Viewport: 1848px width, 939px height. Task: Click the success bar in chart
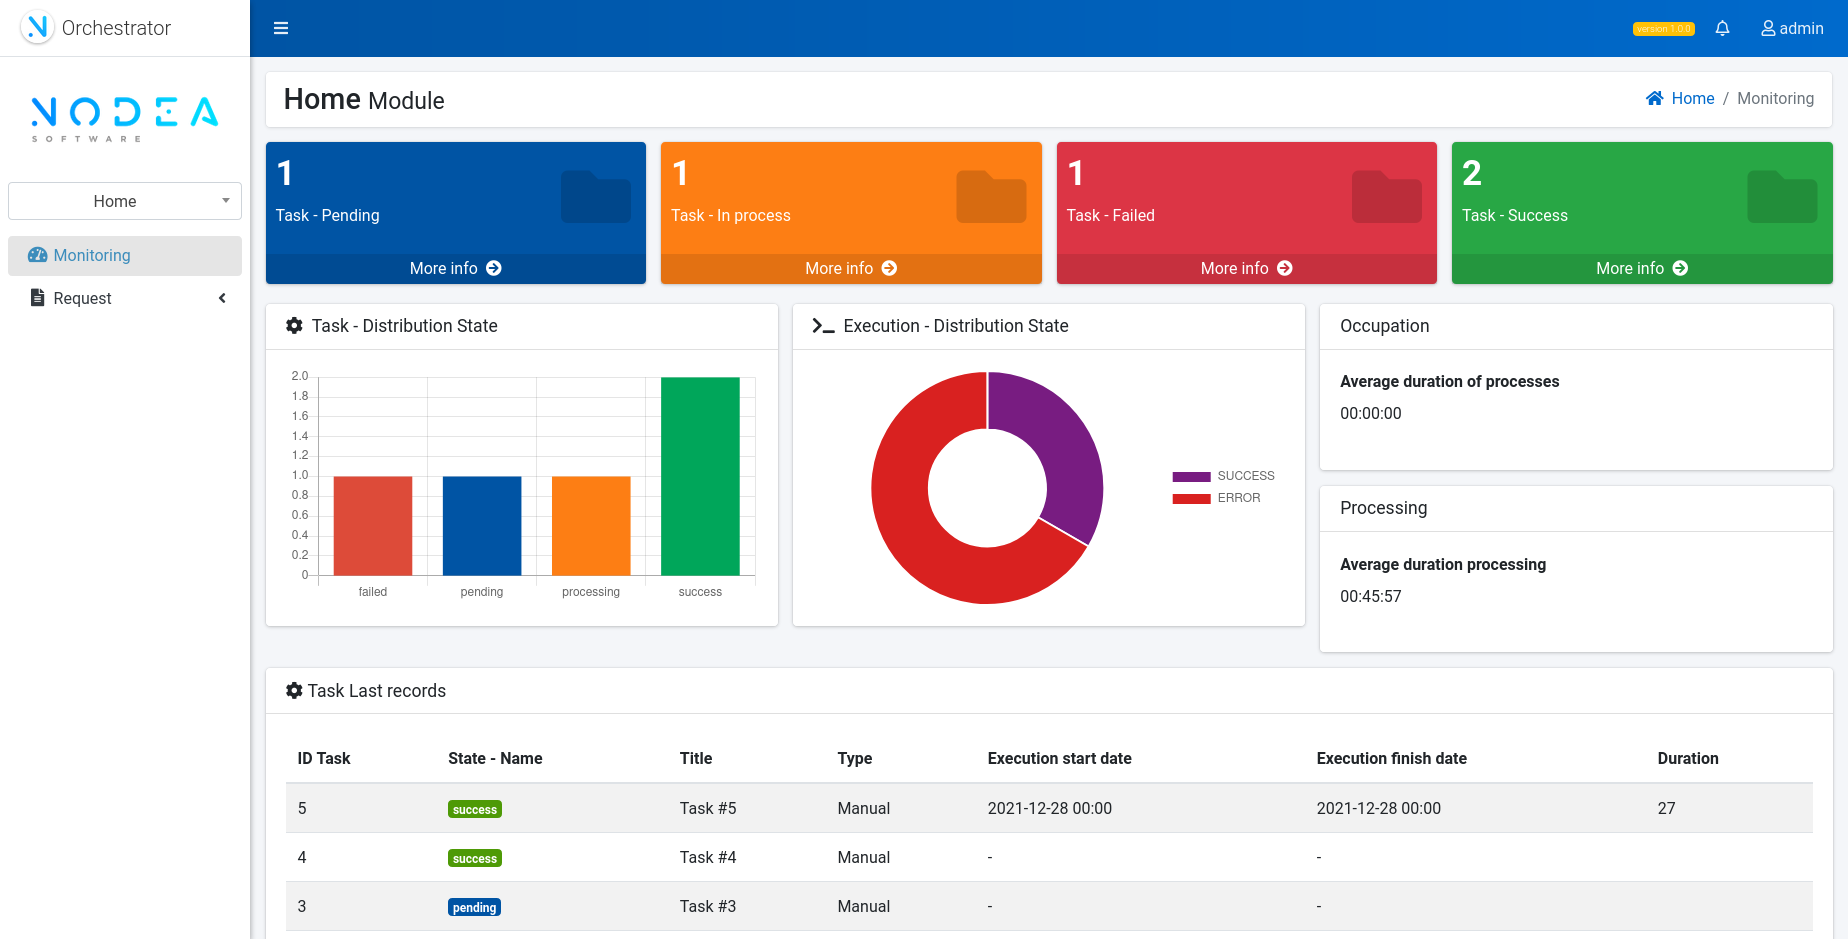click(700, 476)
